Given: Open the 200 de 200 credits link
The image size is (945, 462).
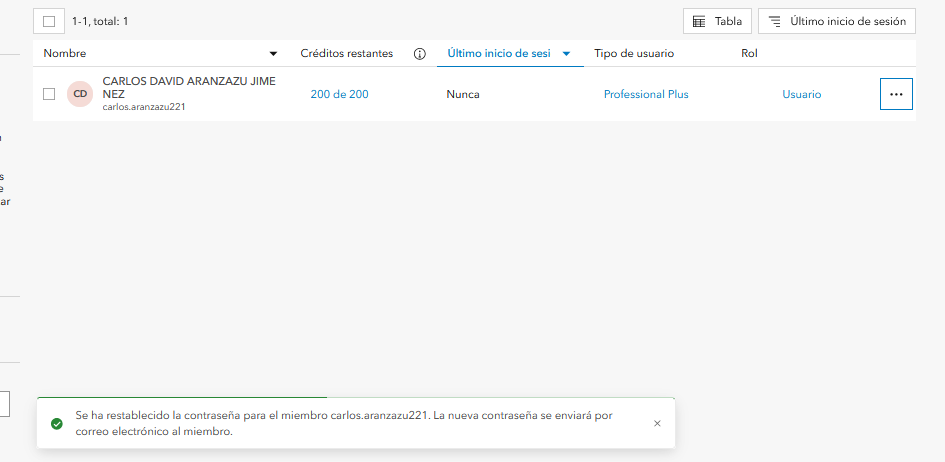Looking at the screenshot, I should (x=339, y=95).
